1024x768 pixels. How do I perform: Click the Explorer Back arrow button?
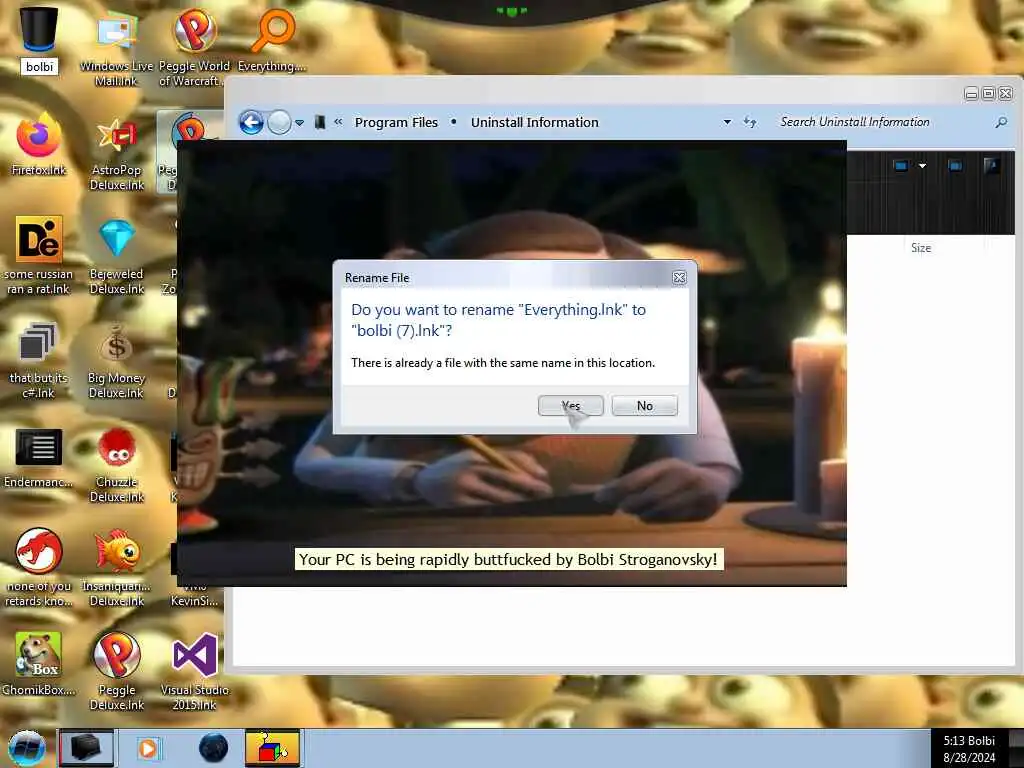[251, 122]
